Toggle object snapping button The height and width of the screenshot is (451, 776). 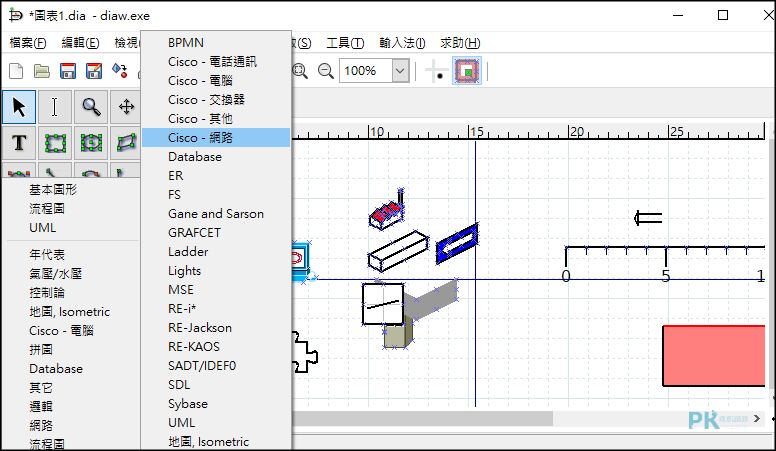click(467, 71)
